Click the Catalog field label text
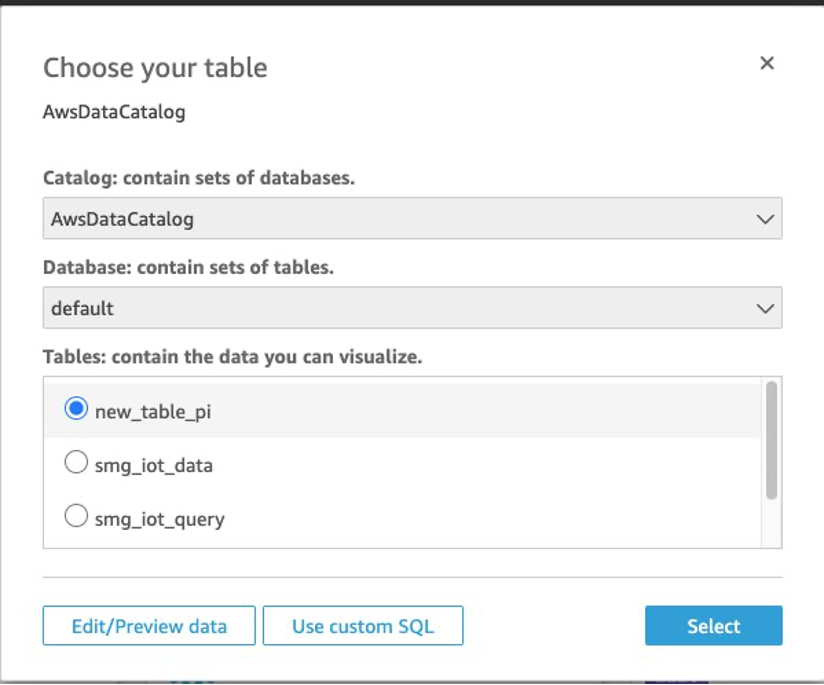 click(x=199, y=178)
